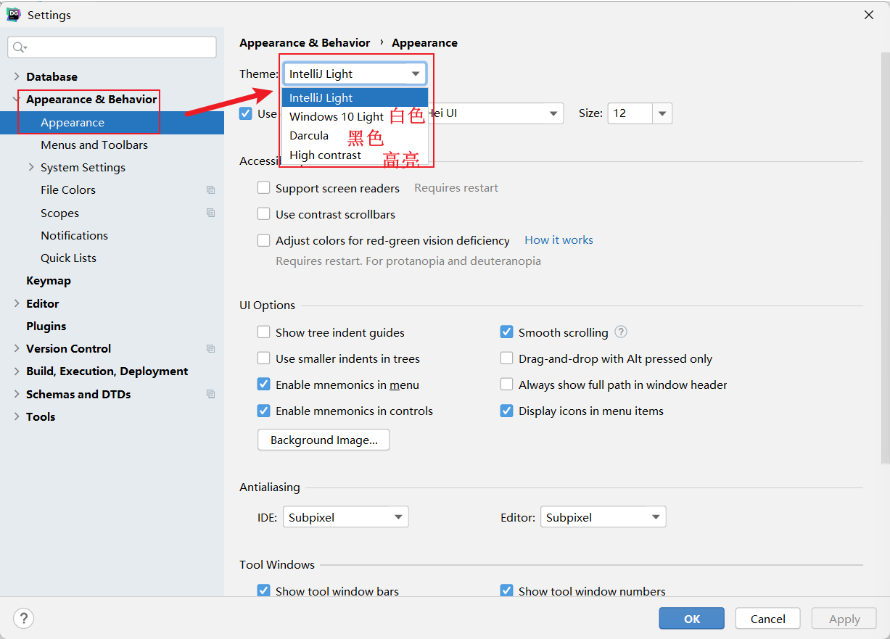Uncheck Display icons in menu items
The height and width of the screenshot is (639, 890).
coord(506,410)
